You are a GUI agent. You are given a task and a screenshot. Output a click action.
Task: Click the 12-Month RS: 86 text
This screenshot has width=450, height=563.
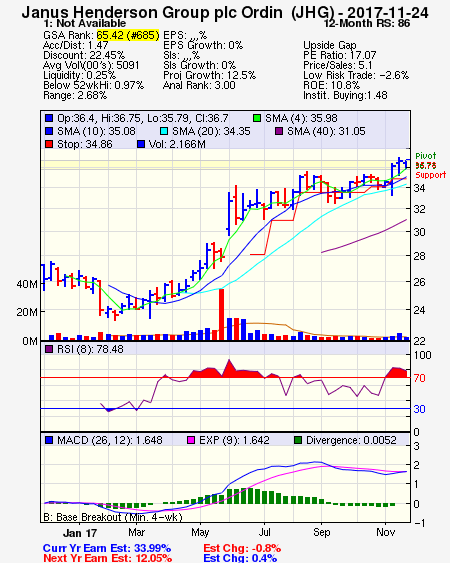click(x=367, y=23)
